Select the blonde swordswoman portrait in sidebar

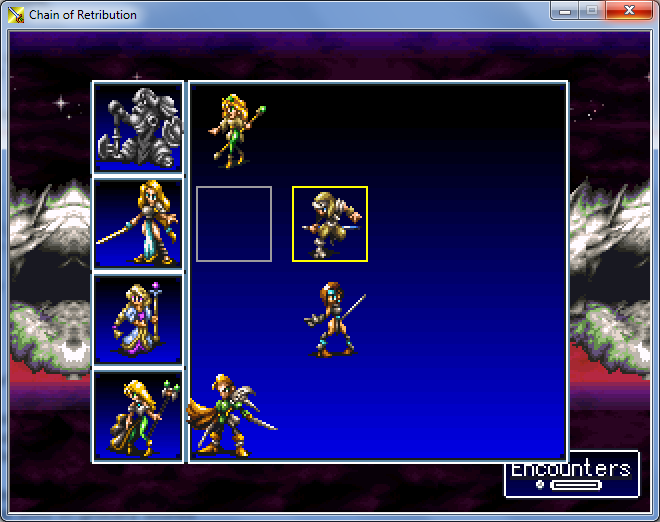pos(138,224)
